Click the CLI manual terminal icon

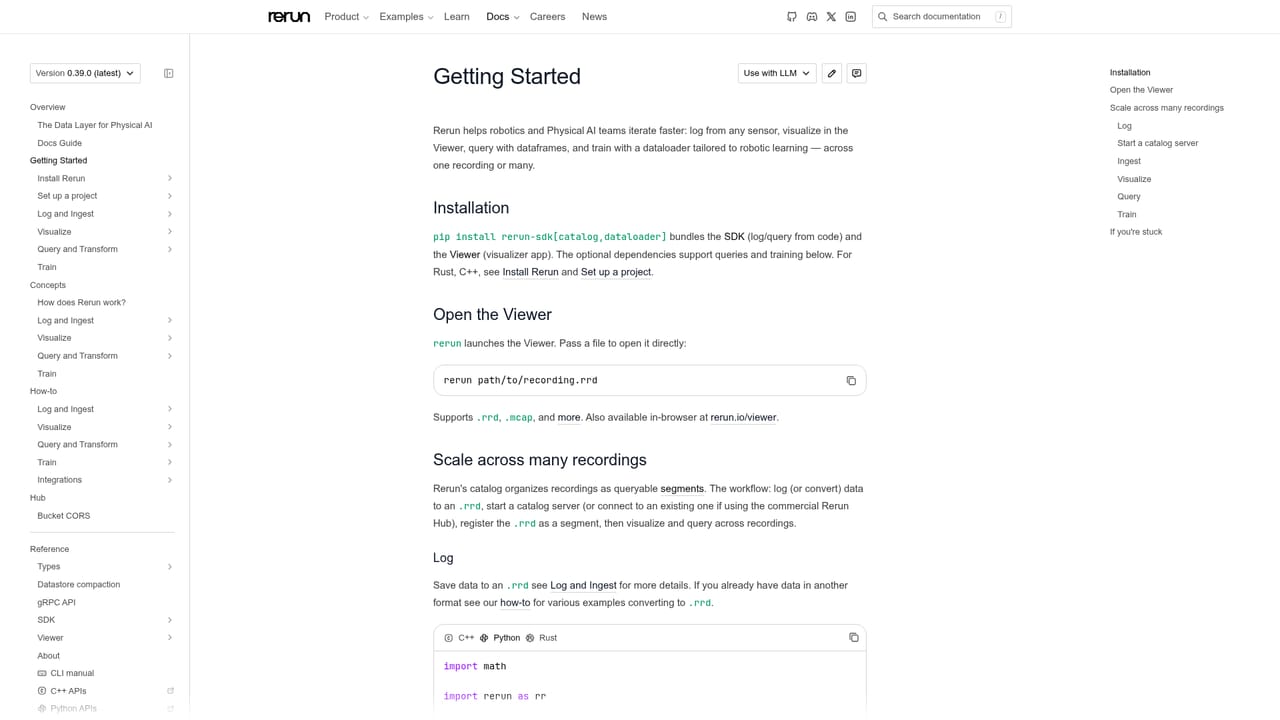coord(42,674)
